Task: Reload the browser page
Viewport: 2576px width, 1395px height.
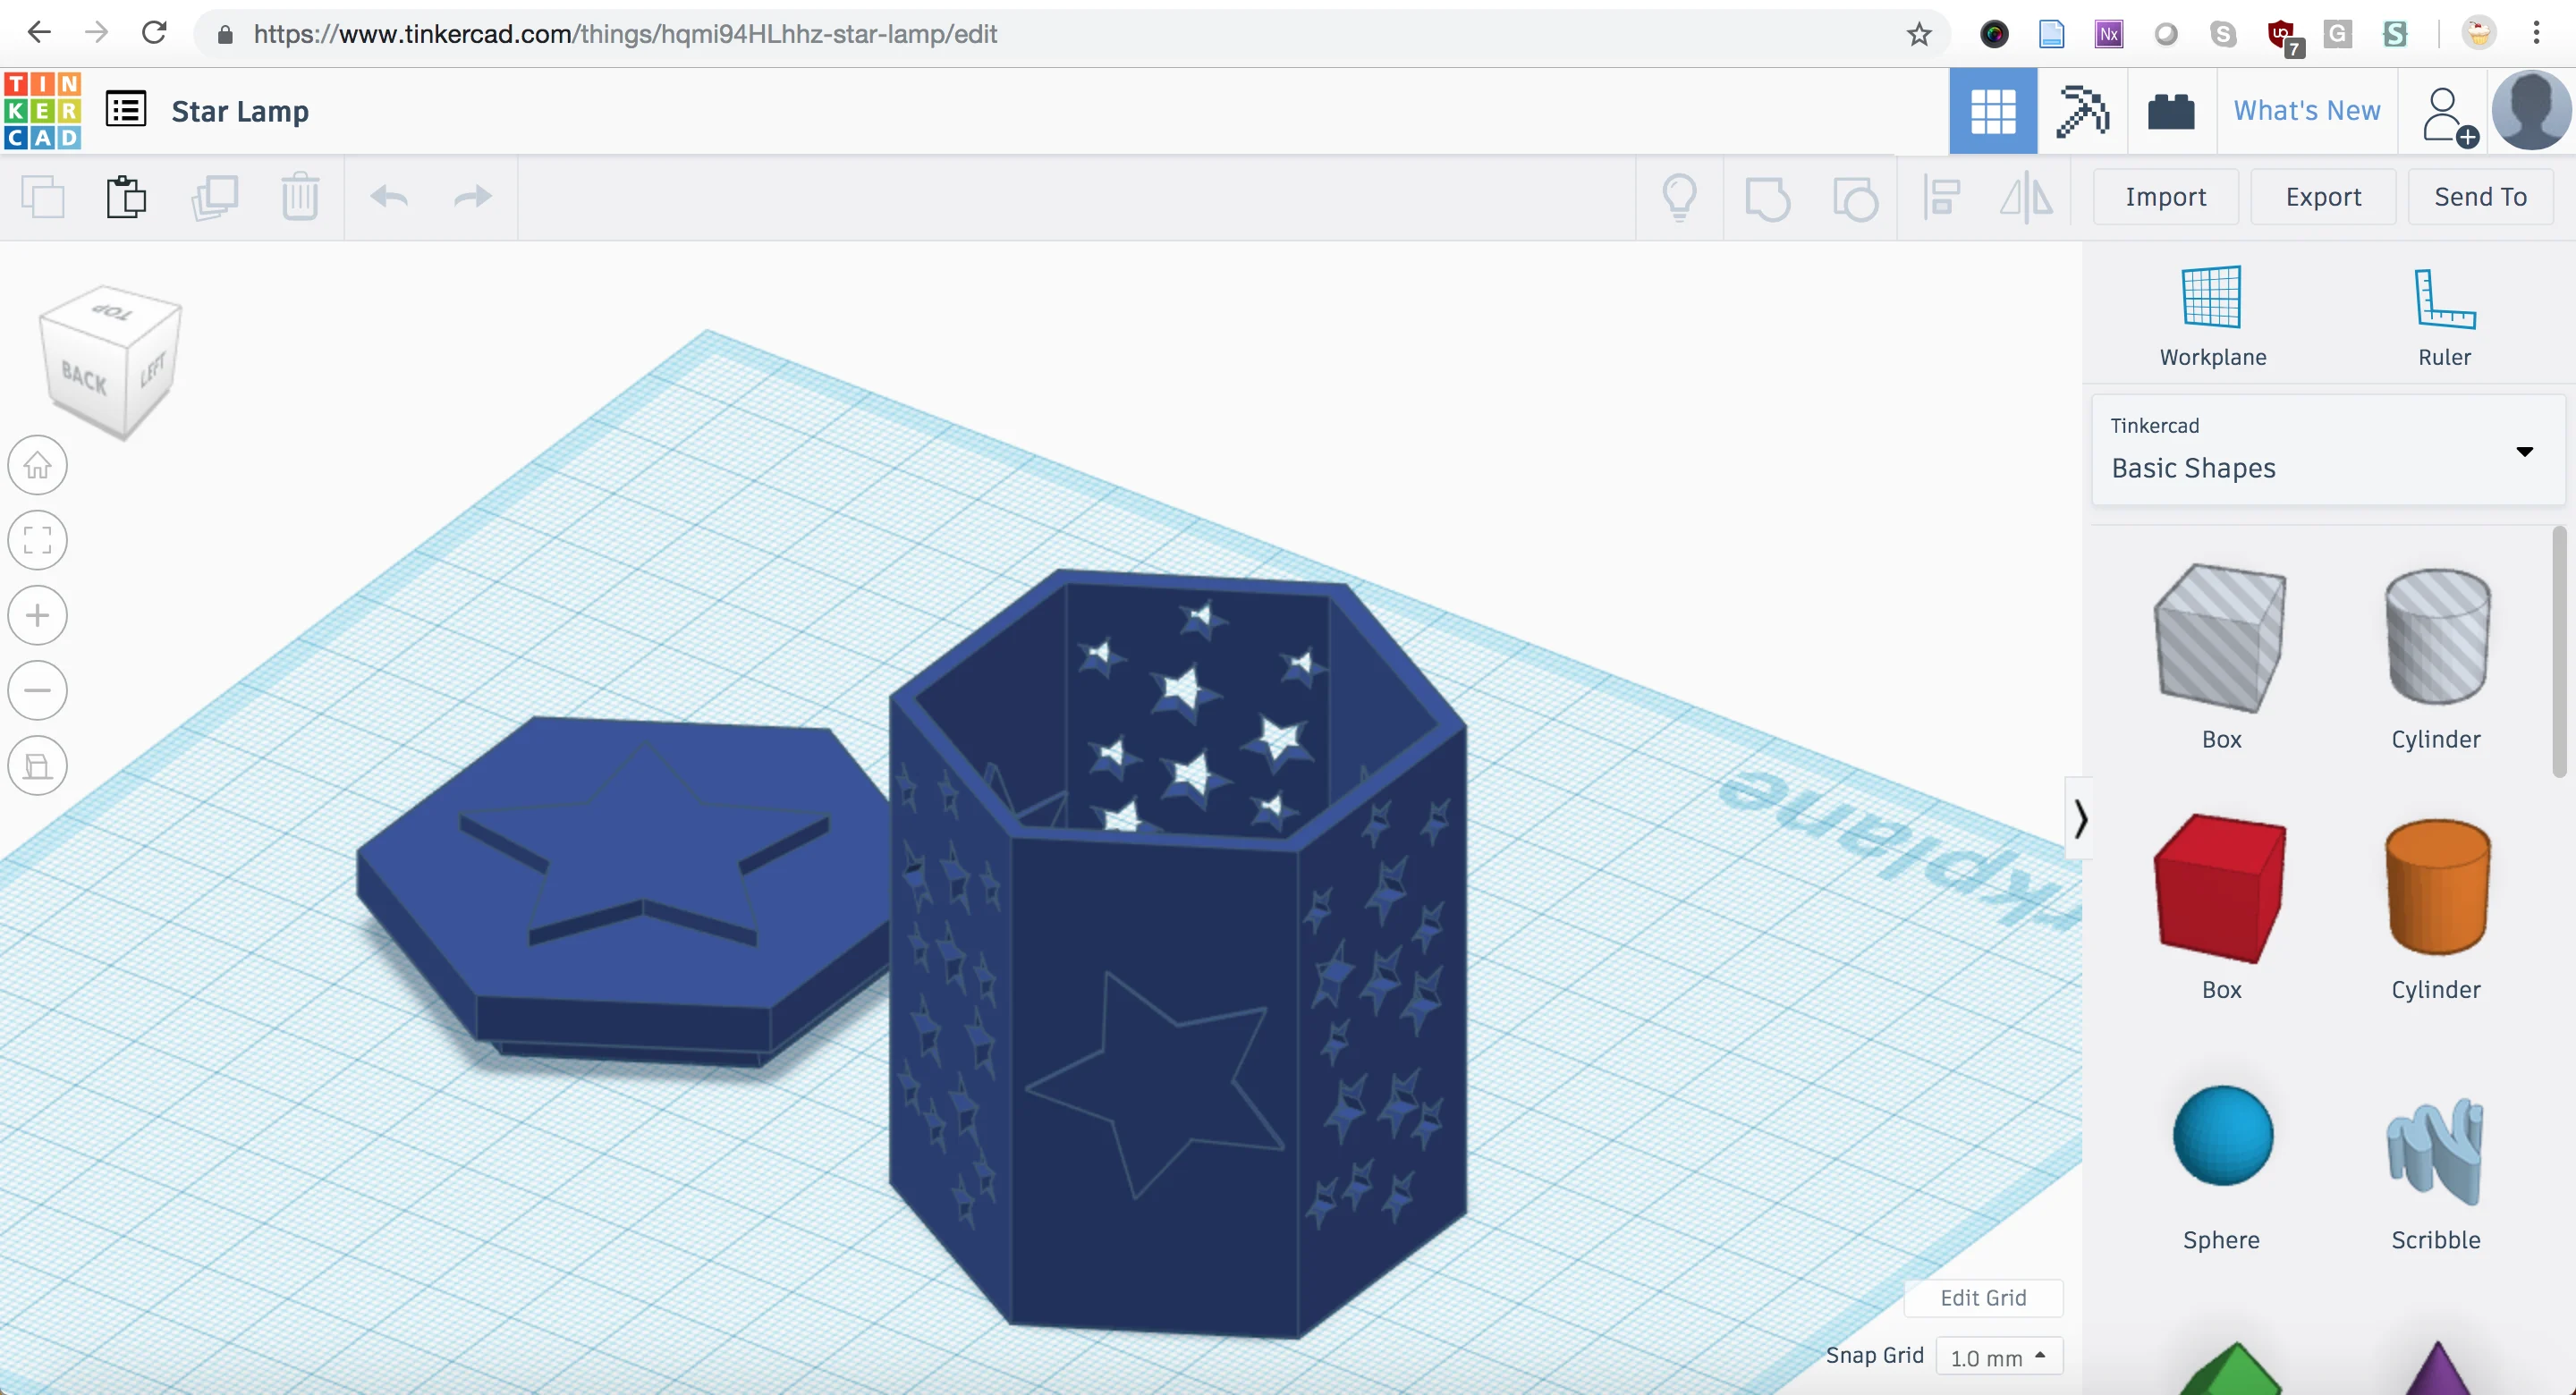Action: click(154, 33)
